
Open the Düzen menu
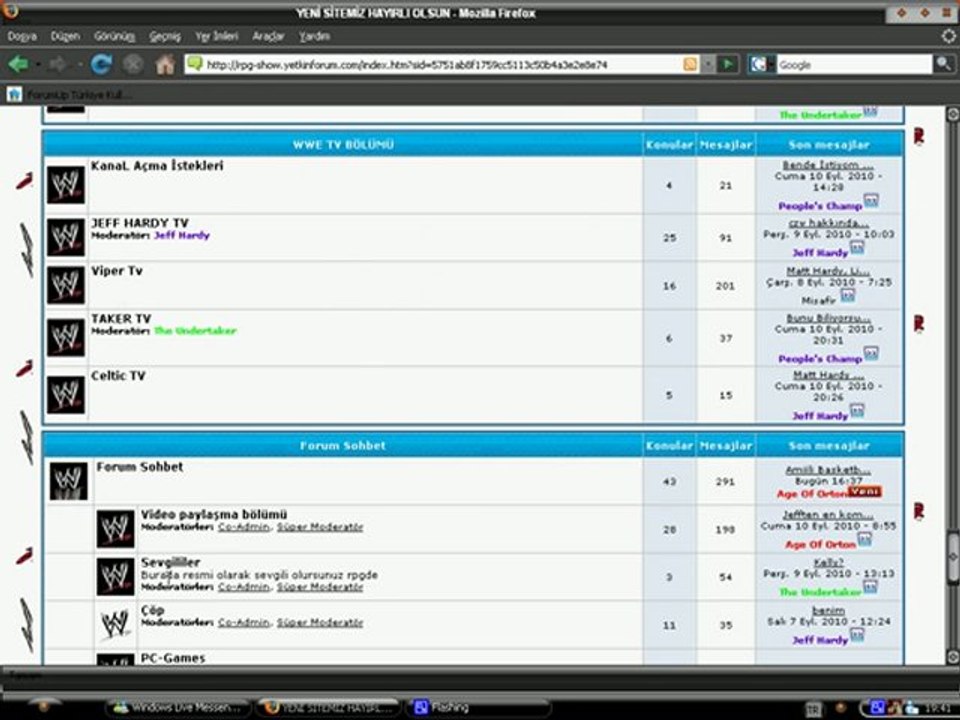(65, 36)
